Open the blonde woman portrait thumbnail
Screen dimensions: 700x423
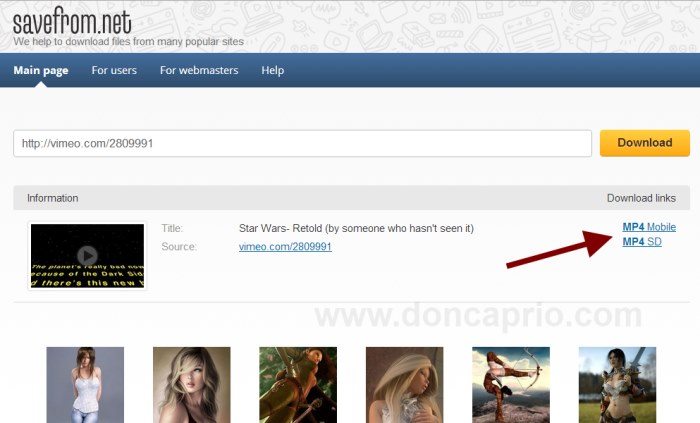coord(192,385)
